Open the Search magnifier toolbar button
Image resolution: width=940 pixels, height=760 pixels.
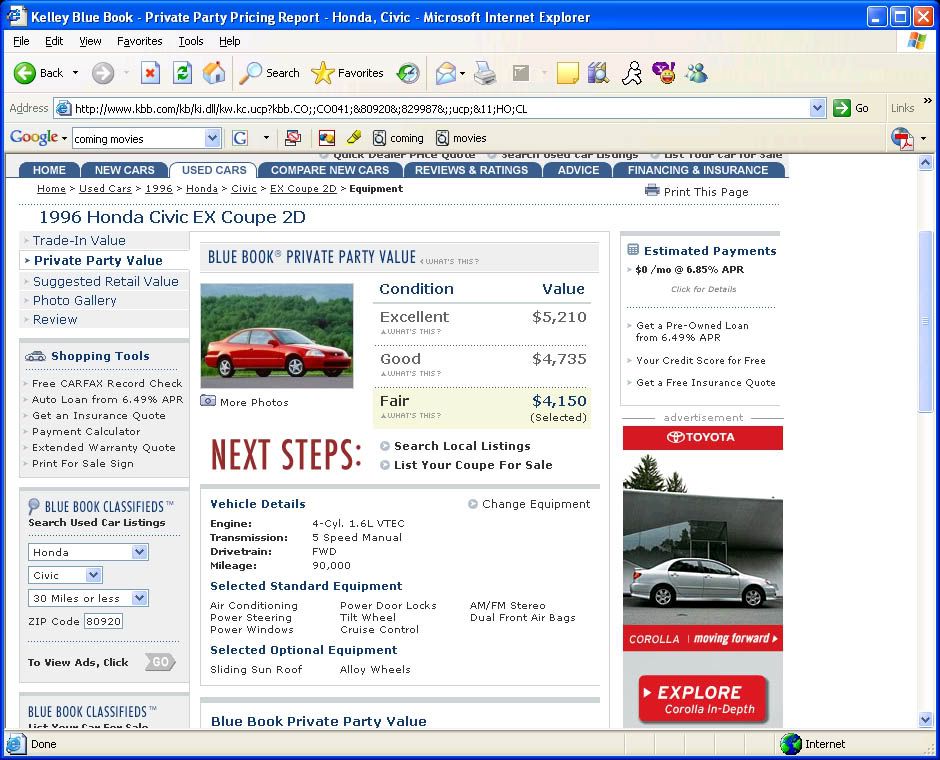tap(269, 73)
